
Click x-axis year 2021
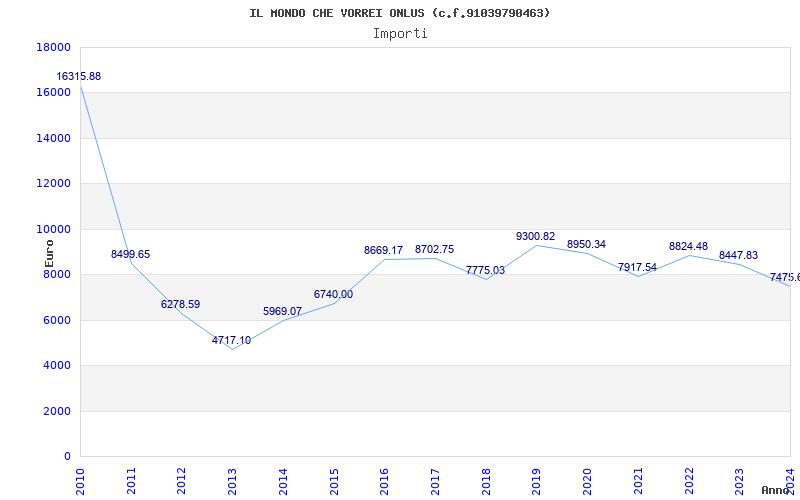(x=638, y=481)
